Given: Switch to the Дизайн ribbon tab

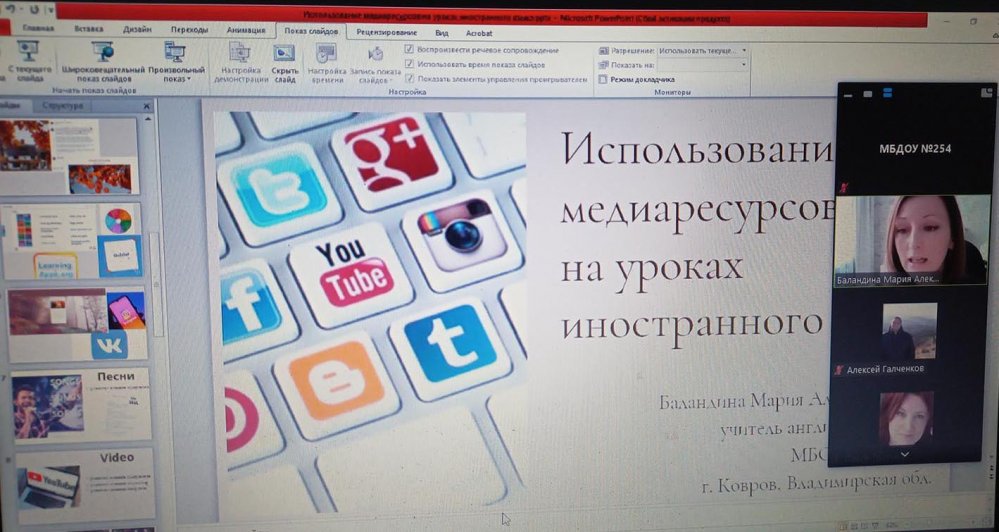Looking at the screenshot, I should click(136, 29).
